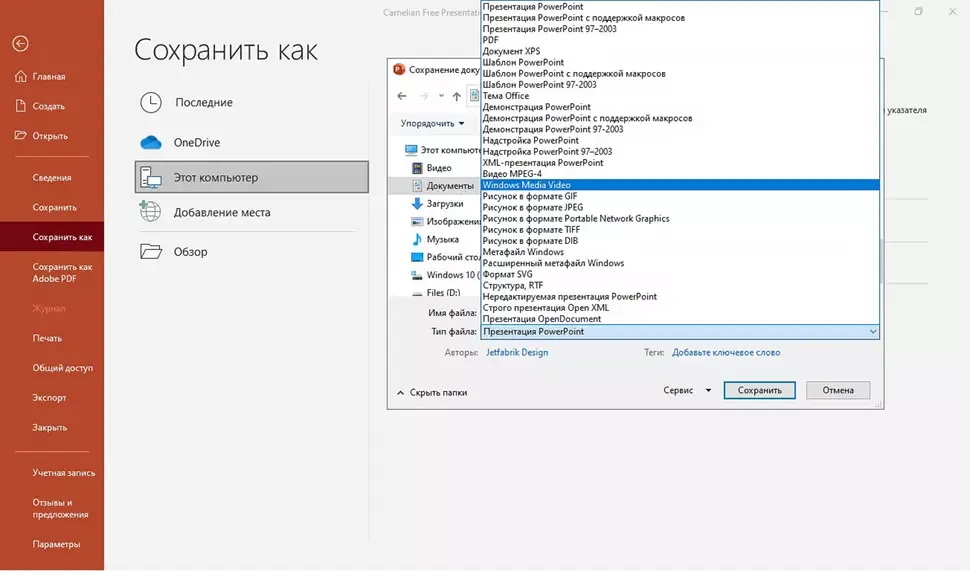This screenshot has height=571, width=970.
Task: Click the PowerPoint icon in dialog title
Action: click(399, 69)
